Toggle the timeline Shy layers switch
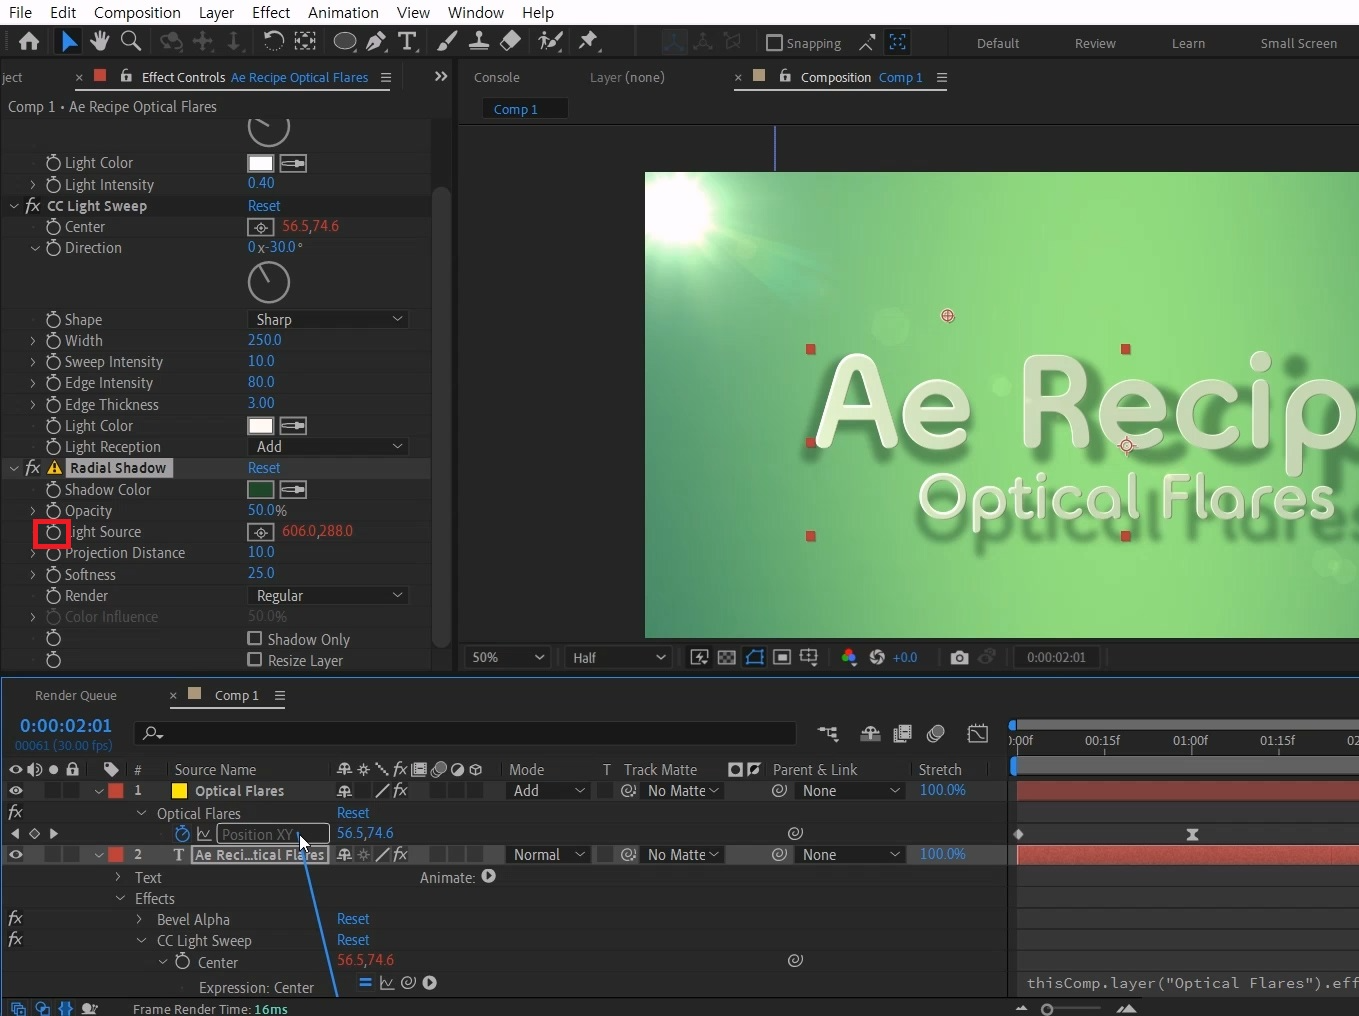The height and width of the screenshot is (1016, 1359). (x=870, y=734)
